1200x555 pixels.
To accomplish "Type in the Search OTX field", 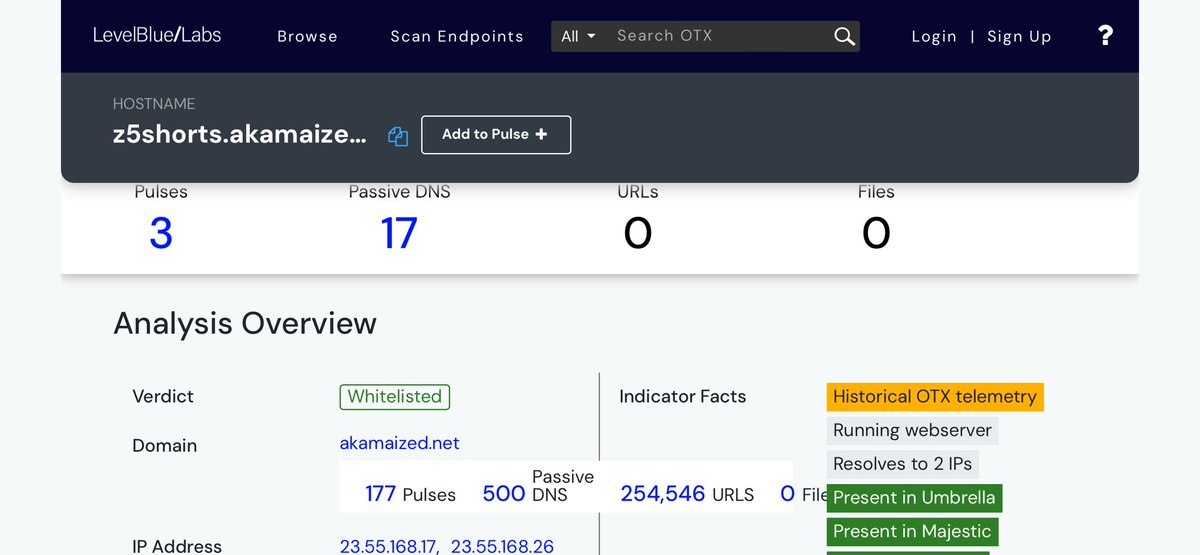I will point(720,36).
